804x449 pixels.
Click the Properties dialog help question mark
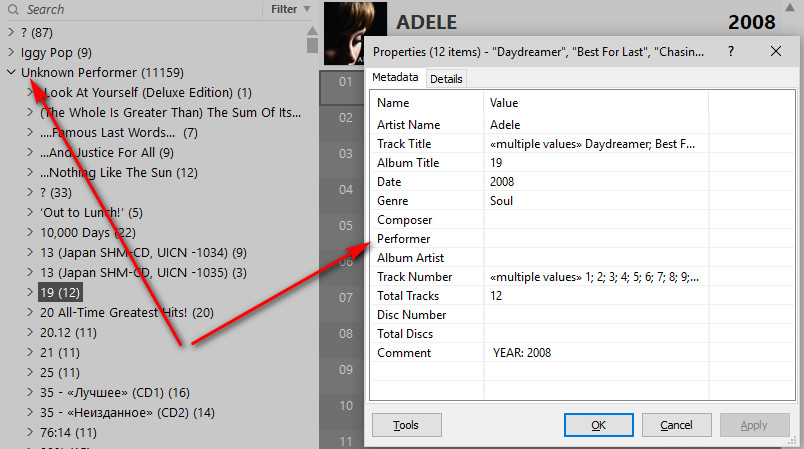(x=731, y=51)
